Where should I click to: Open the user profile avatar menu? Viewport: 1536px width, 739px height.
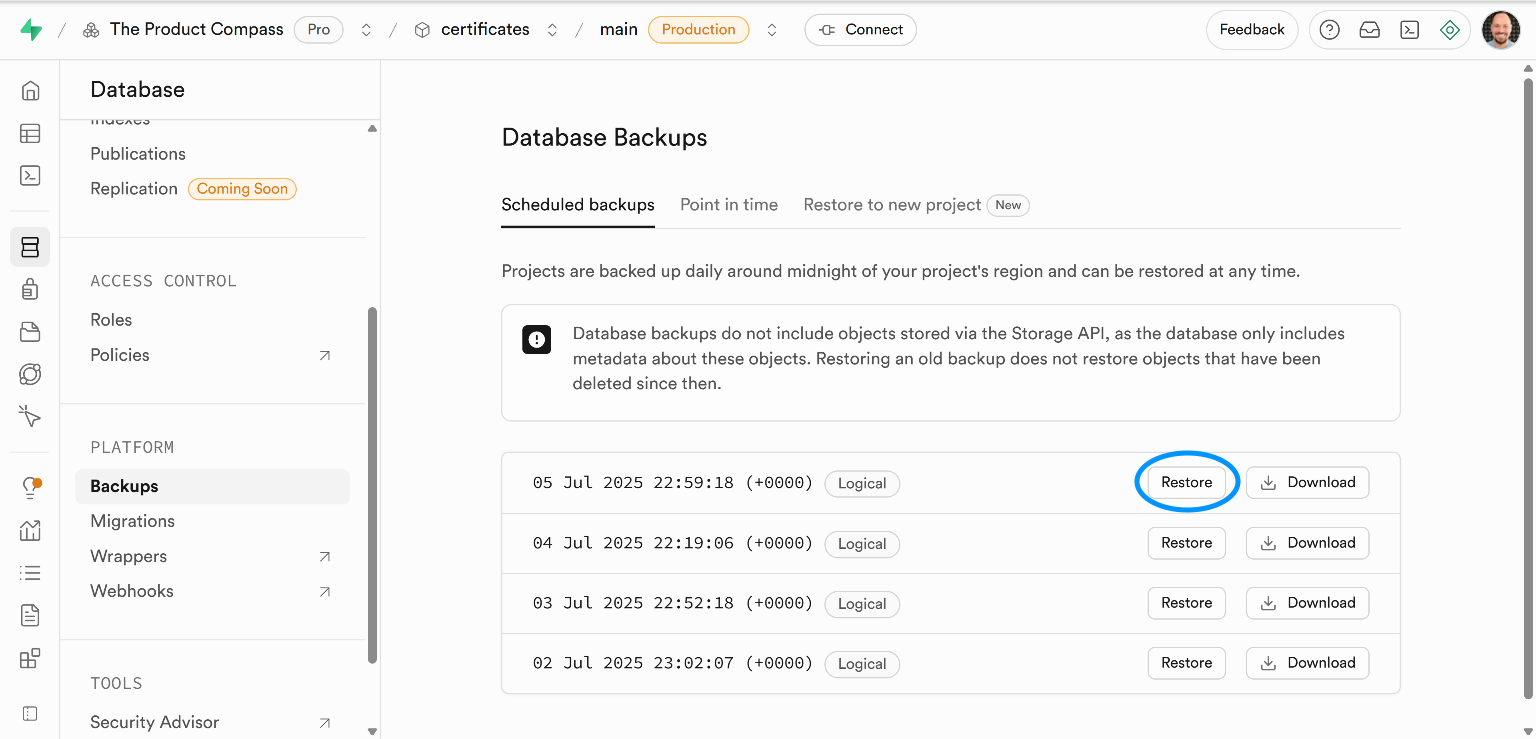click(x=1501, y=29)
